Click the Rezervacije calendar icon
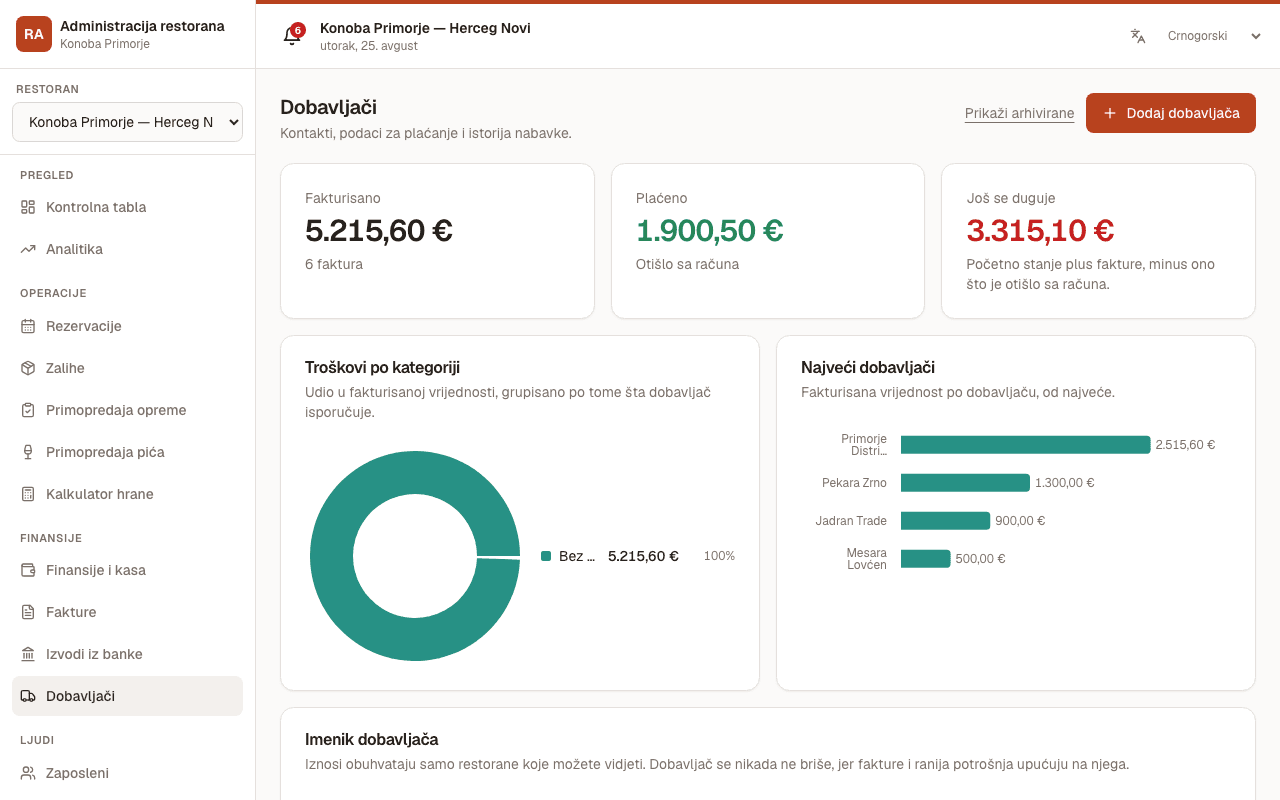Screen dimensions: 1280x800 [x=28, y=326]
